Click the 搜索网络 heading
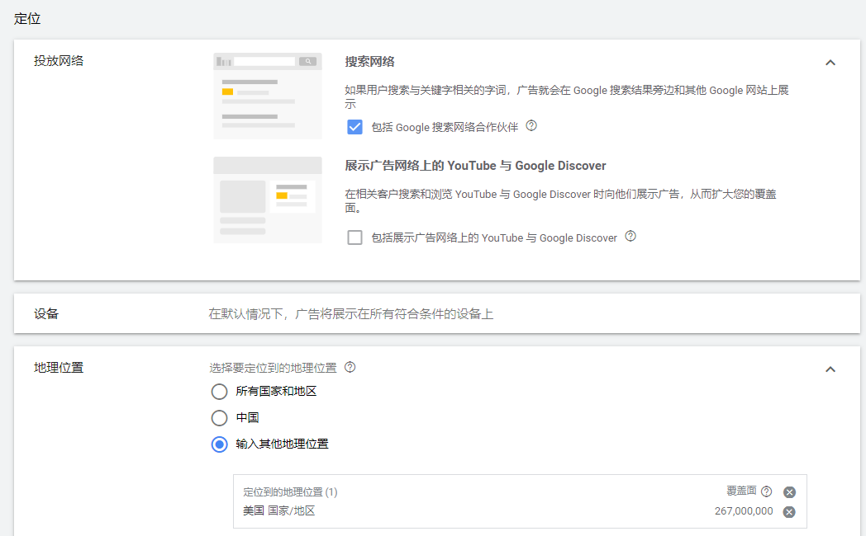The height and width of the screenshot is (536, 866). pyautogui.click(x=369, y=61)
